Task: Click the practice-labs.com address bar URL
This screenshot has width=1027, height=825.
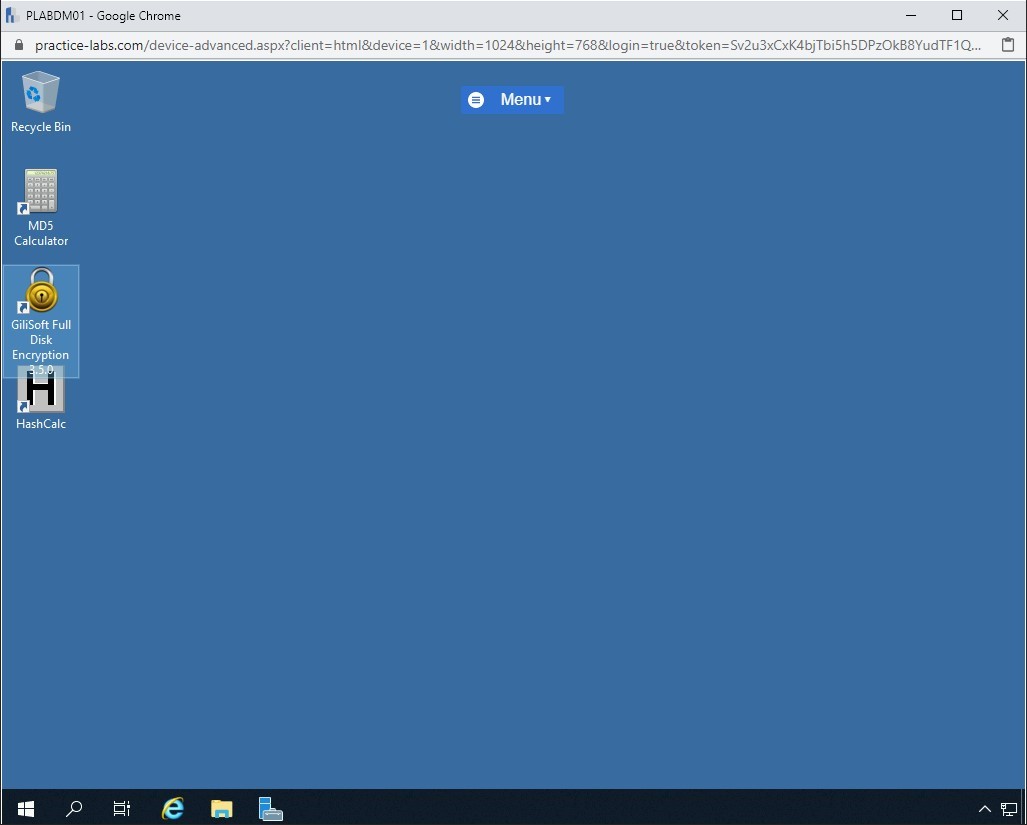Action: point(500,45)
